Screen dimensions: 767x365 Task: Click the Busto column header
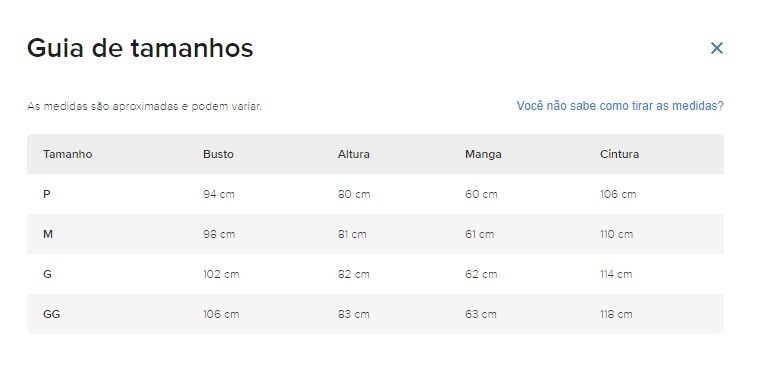(x=218, y=154)
